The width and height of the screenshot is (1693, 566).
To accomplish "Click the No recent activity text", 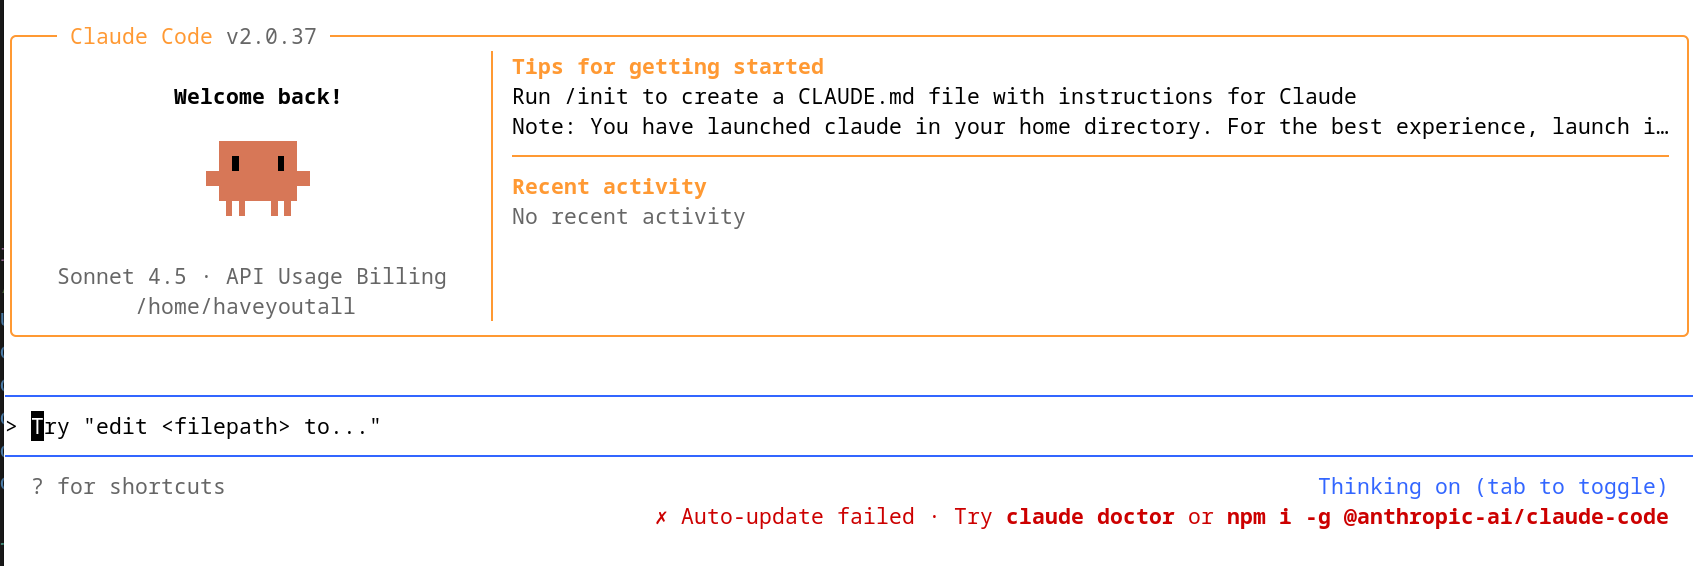I will coord(628,217).
